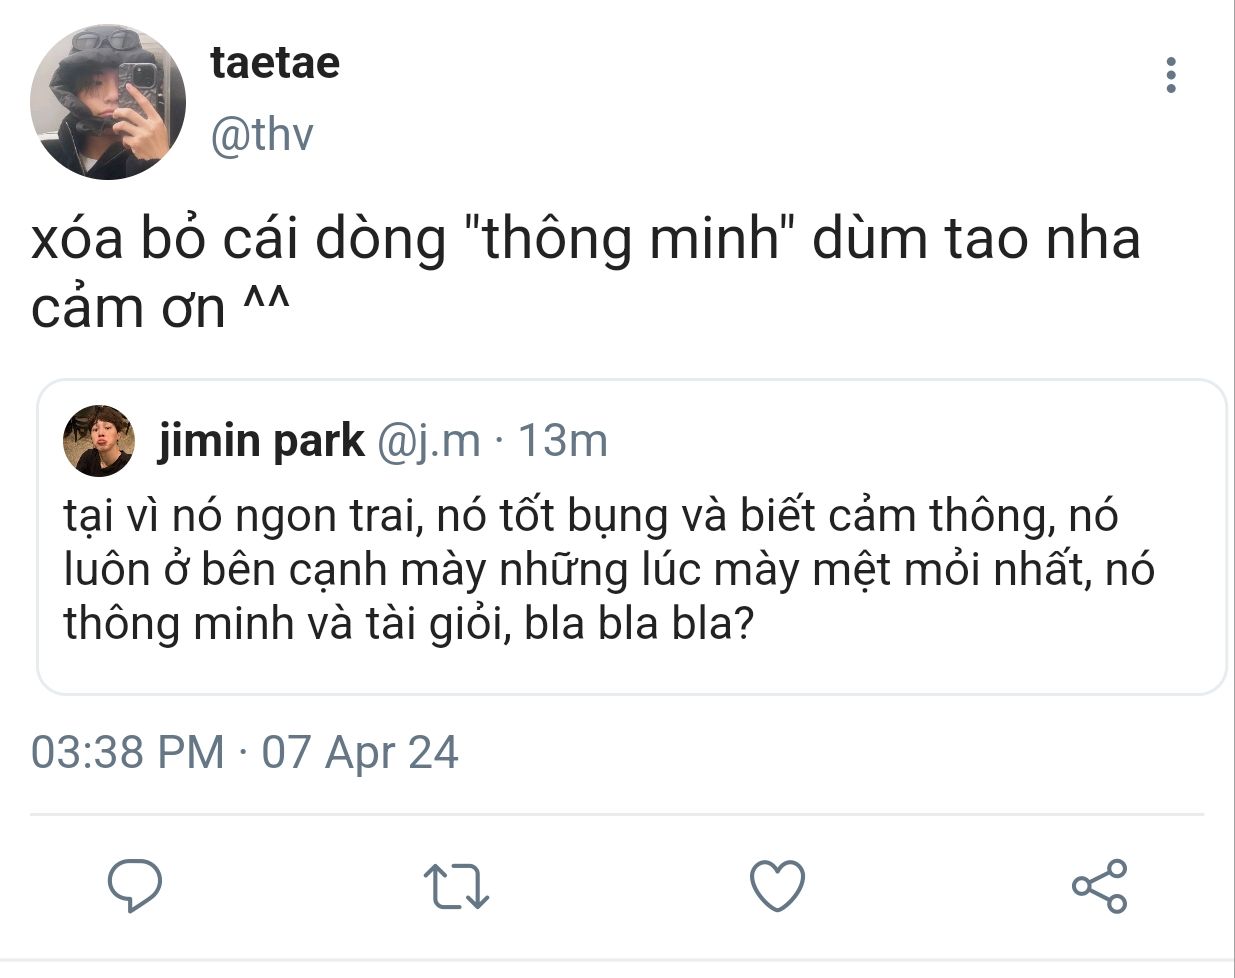Share the tweet via share icon

(1099, 886)
